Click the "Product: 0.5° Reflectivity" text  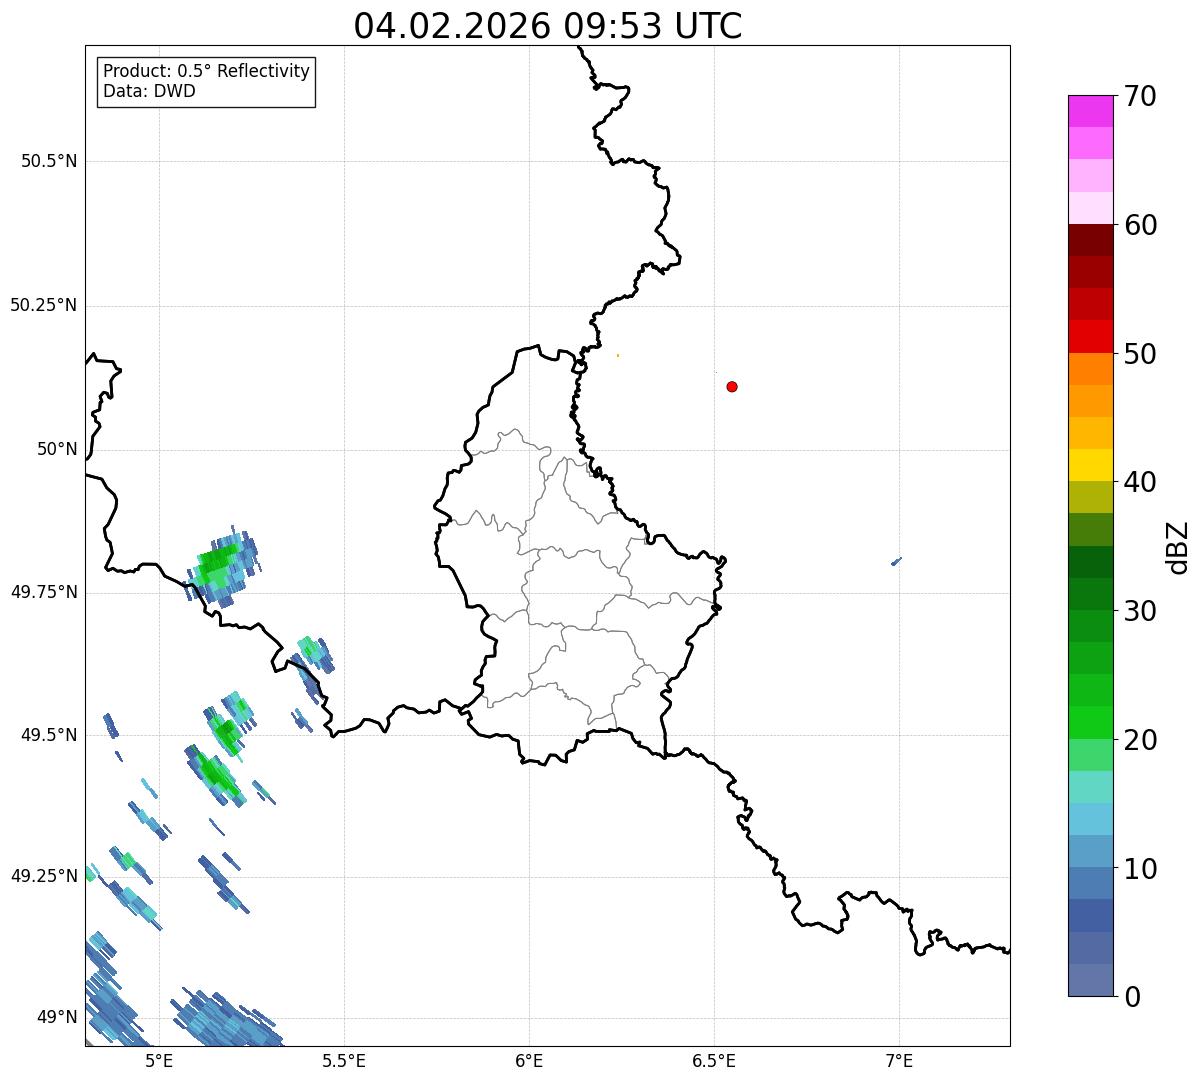(x=206, y=72)
